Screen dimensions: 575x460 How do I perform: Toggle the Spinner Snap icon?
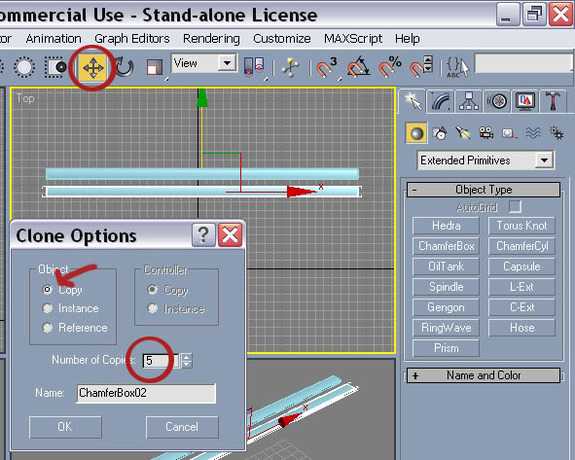point(421,66)
